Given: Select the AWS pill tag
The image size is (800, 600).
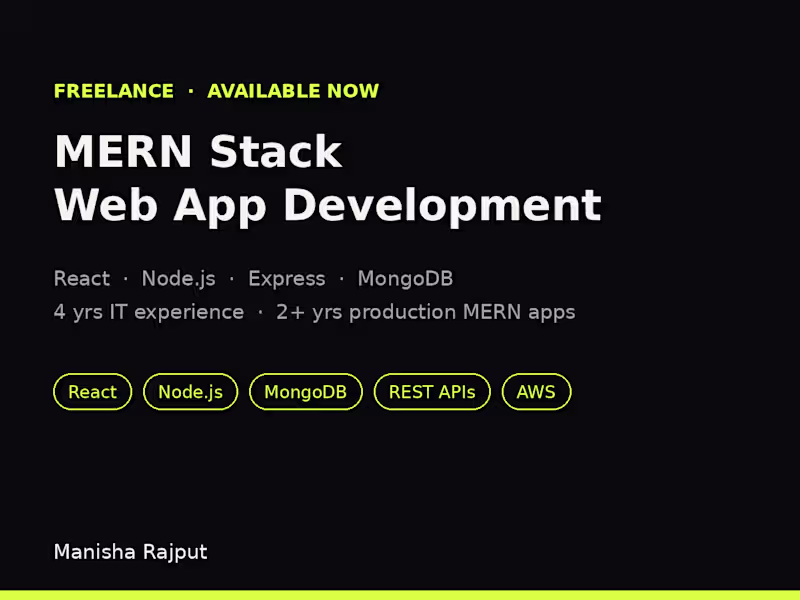Looking at the screenshot, I should (x=536, y=392).
